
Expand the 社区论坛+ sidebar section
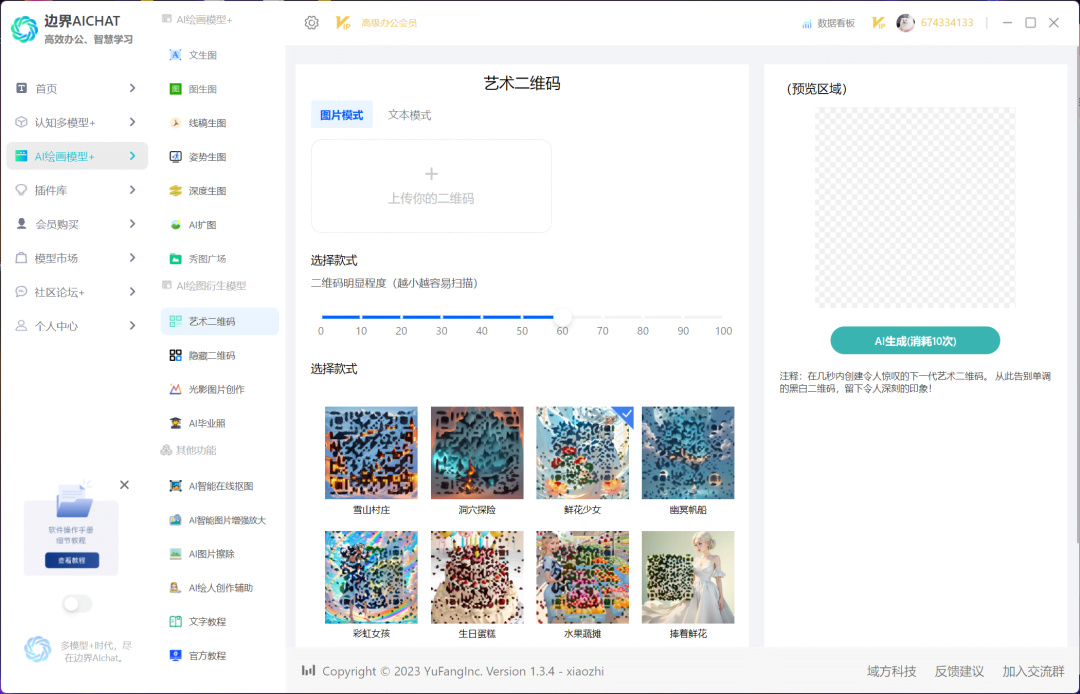pos(60,292)
